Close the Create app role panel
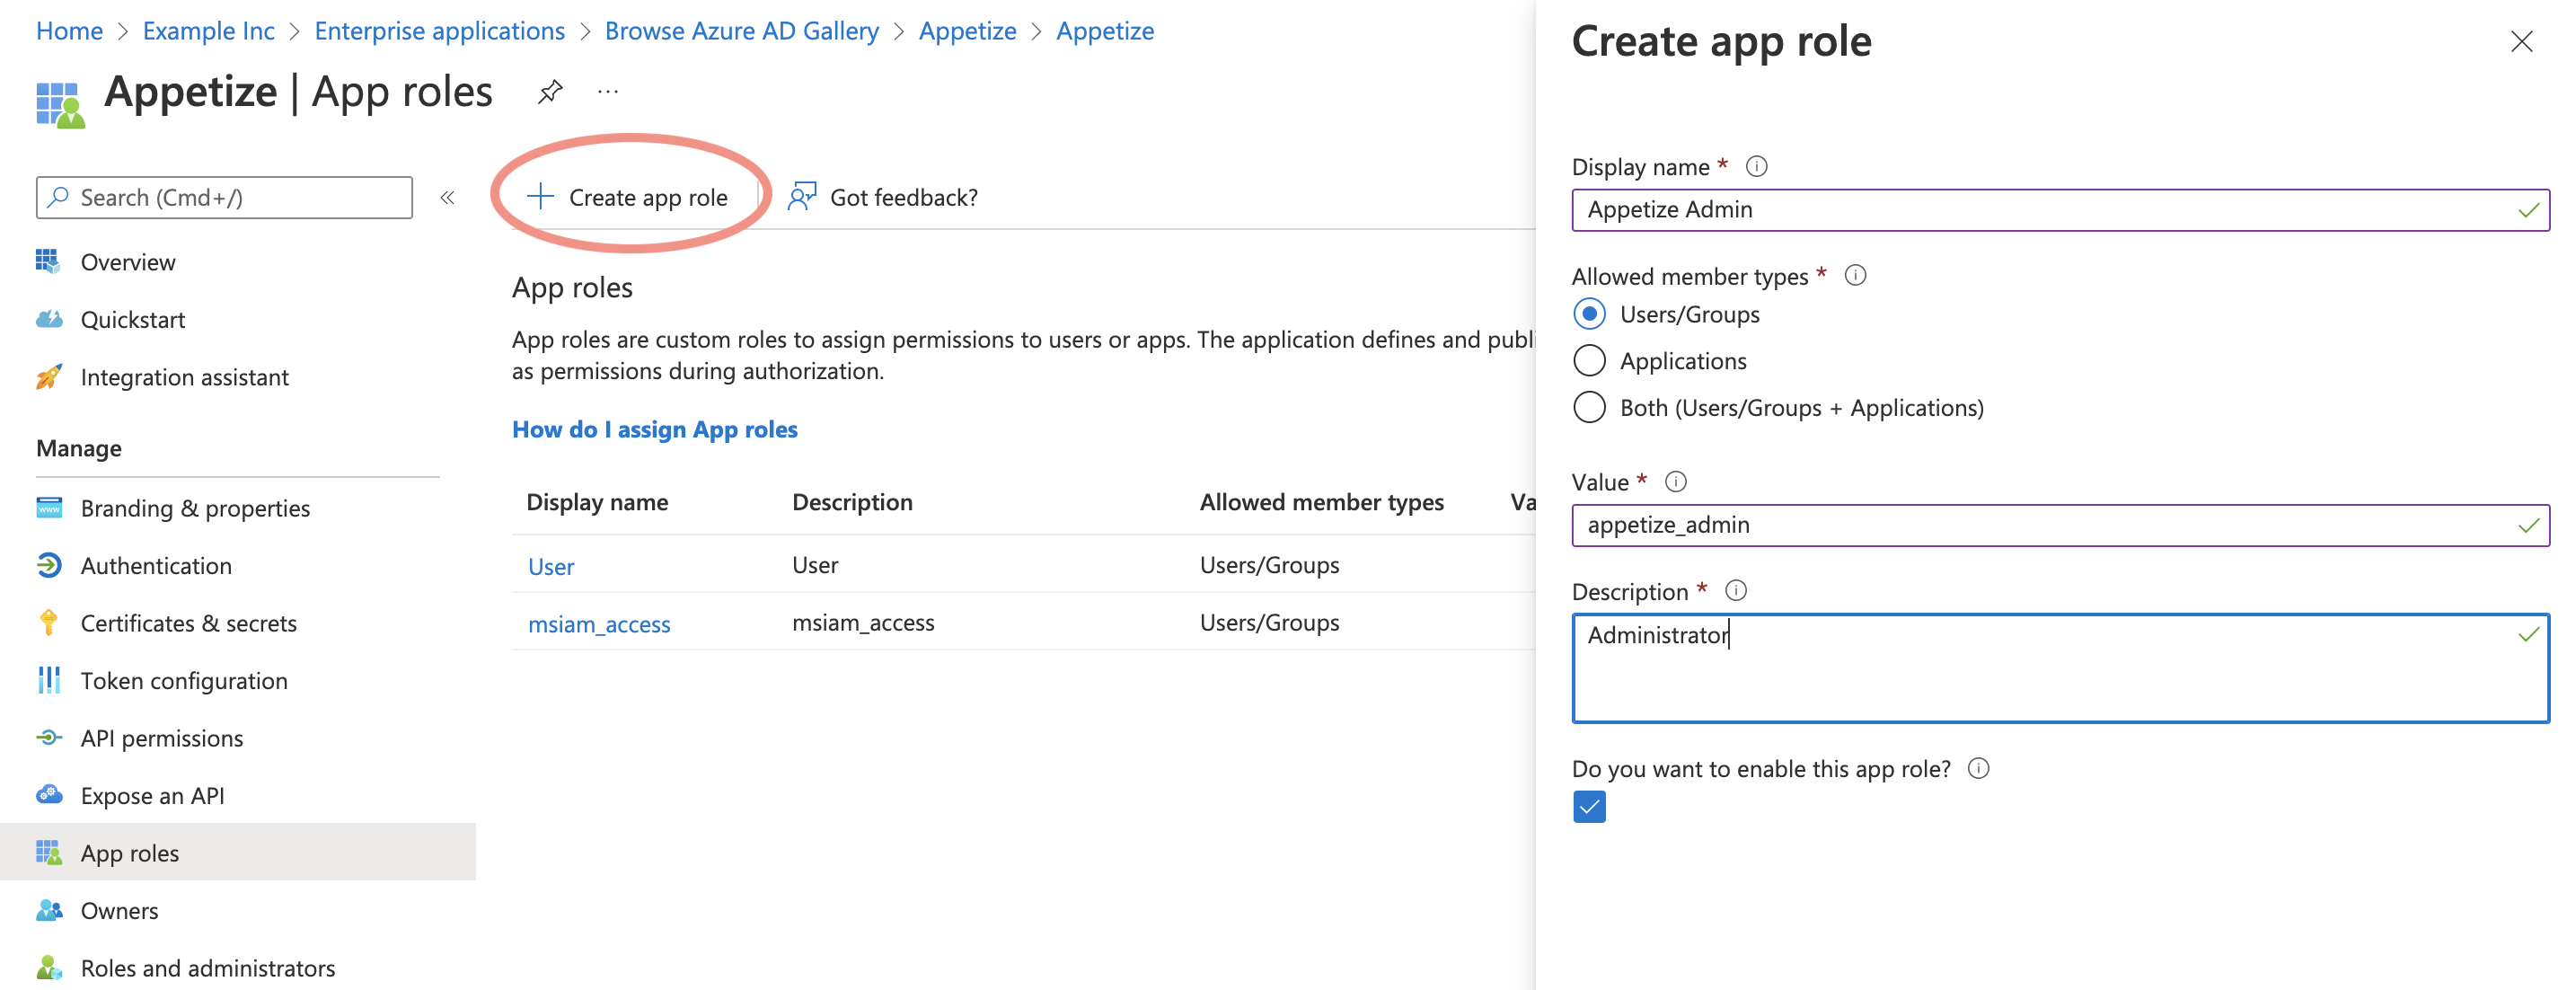 click(x=2520, y=42)
